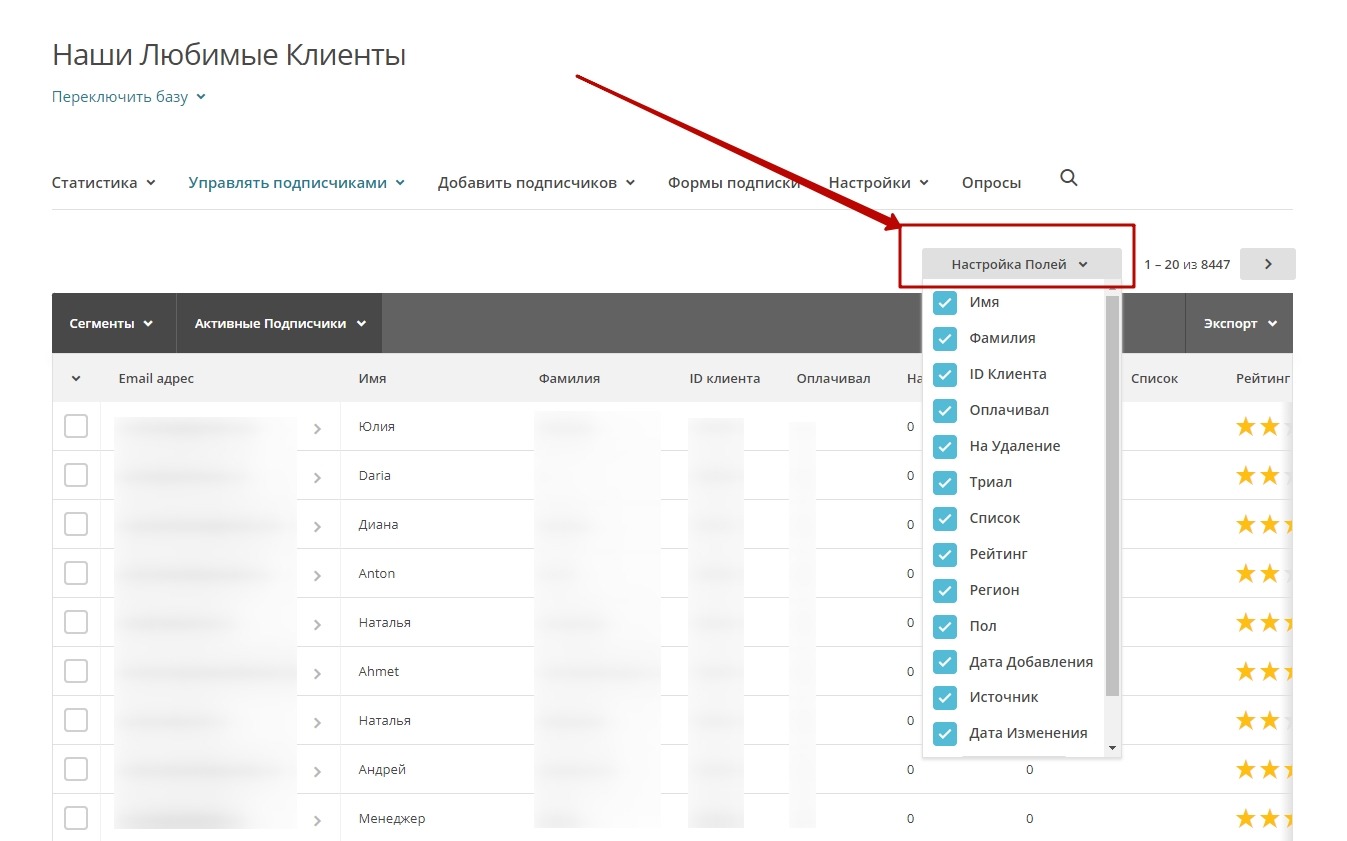The width and height of the screenshot is (1347, 841).
Task: Open the Опросы menu item
Action: (x=991, y=183)
